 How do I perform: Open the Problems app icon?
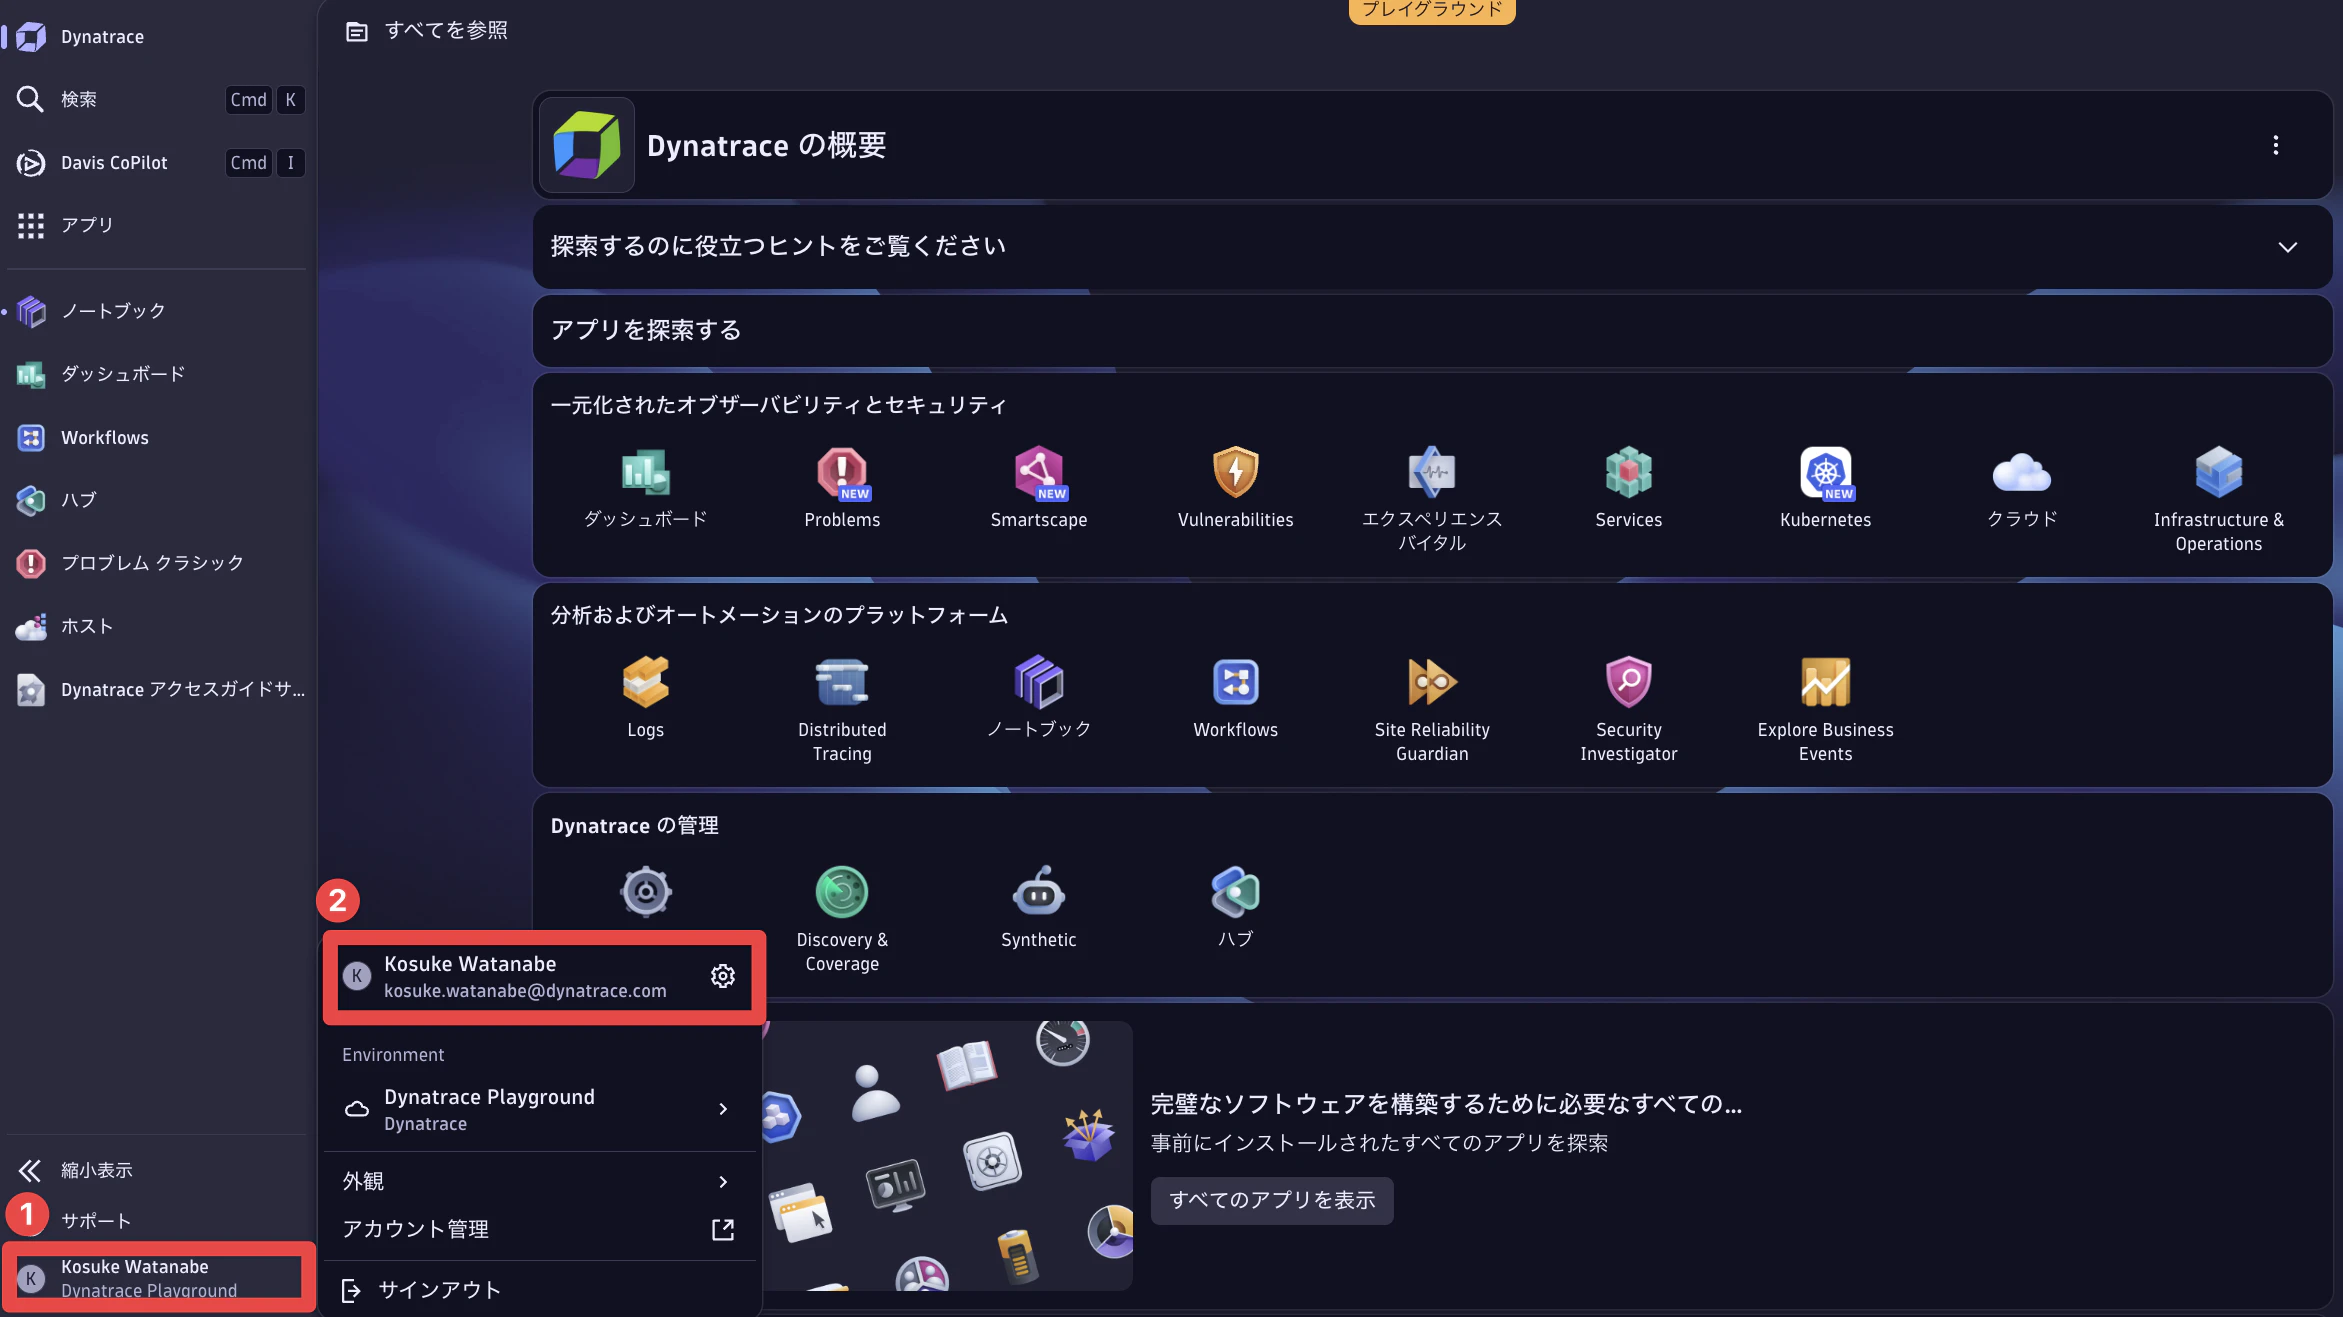[842, 472]
